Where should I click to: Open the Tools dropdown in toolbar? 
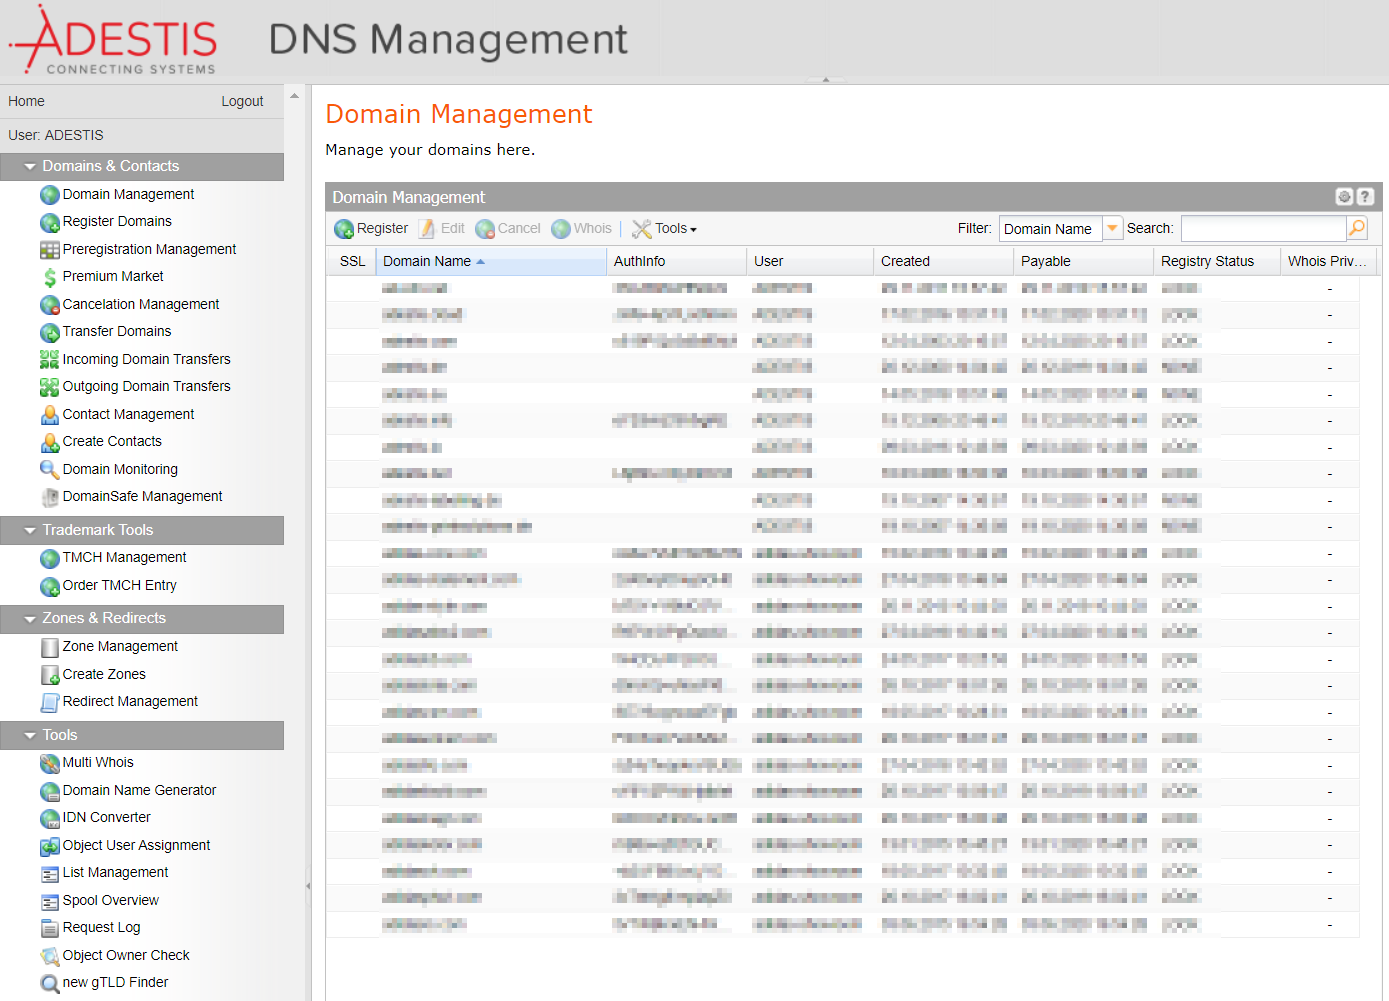pyautogui.click(x=665, y=229)
